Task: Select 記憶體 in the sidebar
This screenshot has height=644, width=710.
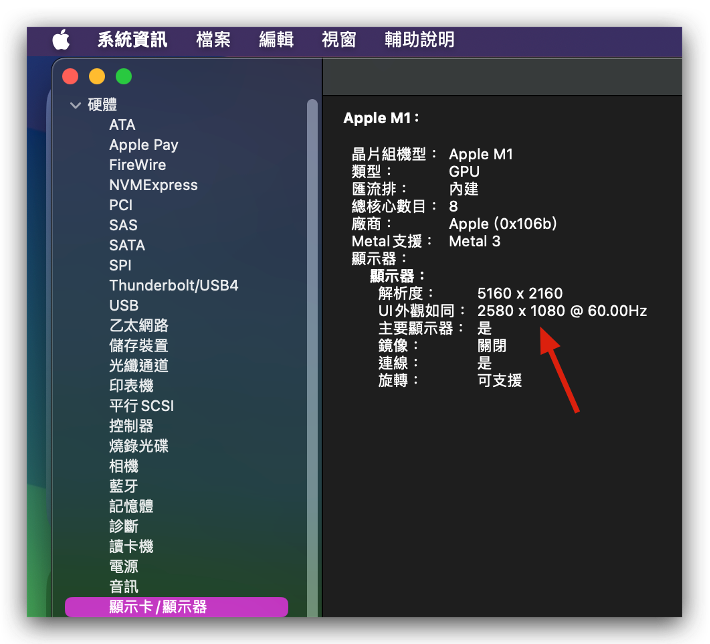Action: click(131, 506)
